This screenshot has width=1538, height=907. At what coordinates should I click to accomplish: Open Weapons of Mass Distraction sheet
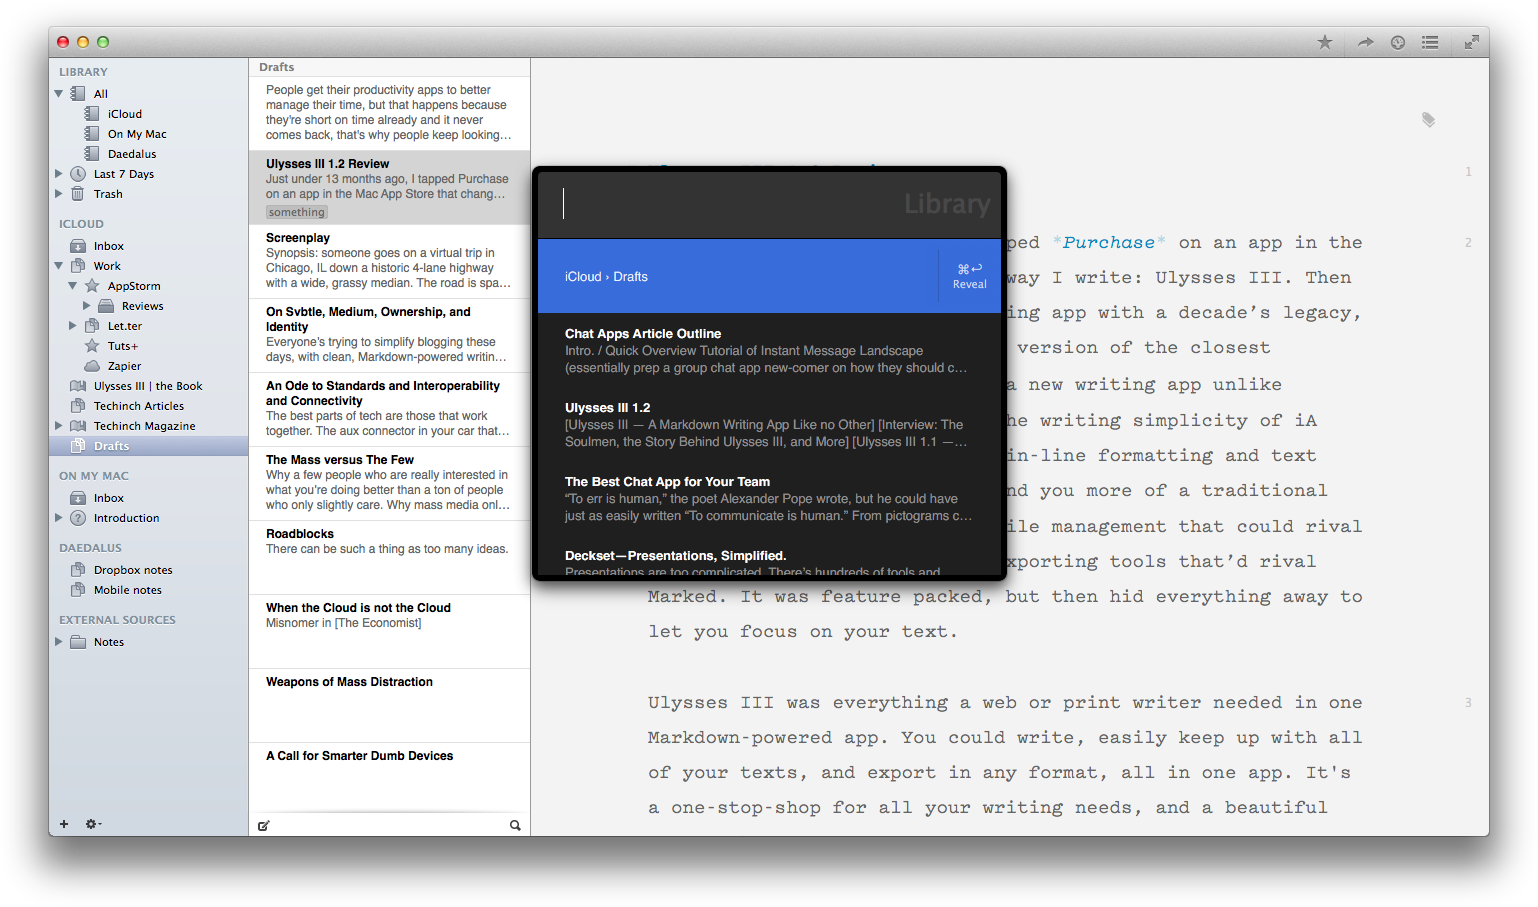(389, 705)
